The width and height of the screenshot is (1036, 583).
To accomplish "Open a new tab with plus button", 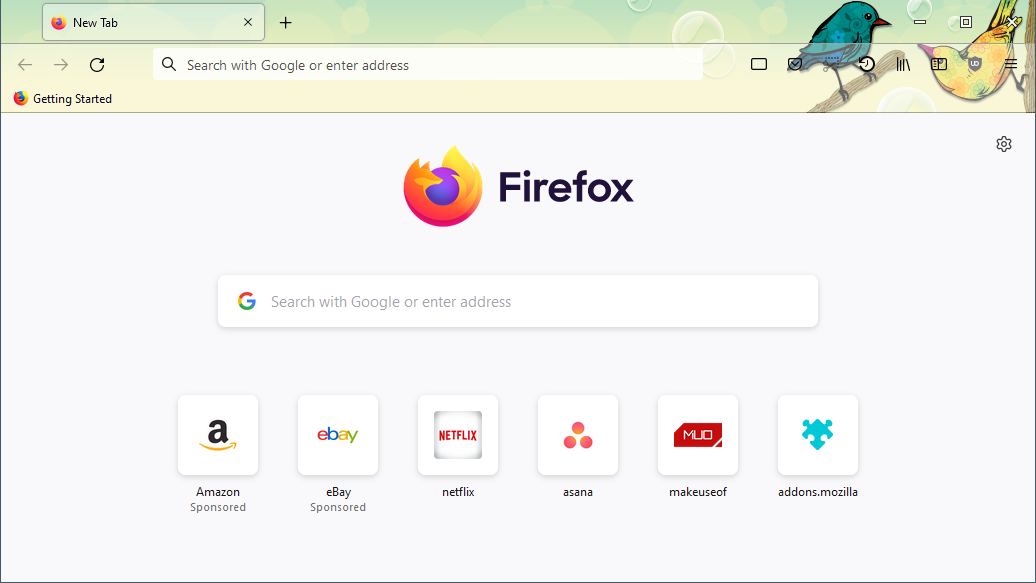I will 286,22.
